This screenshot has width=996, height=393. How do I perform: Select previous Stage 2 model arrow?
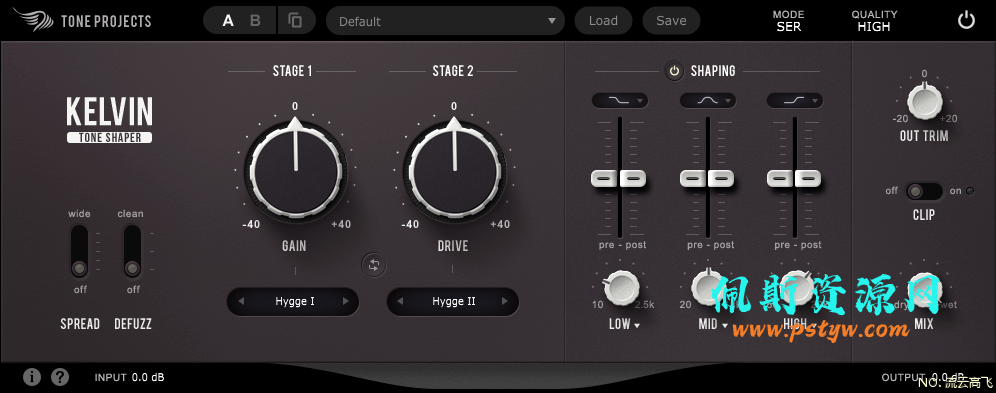coord(400,301)
